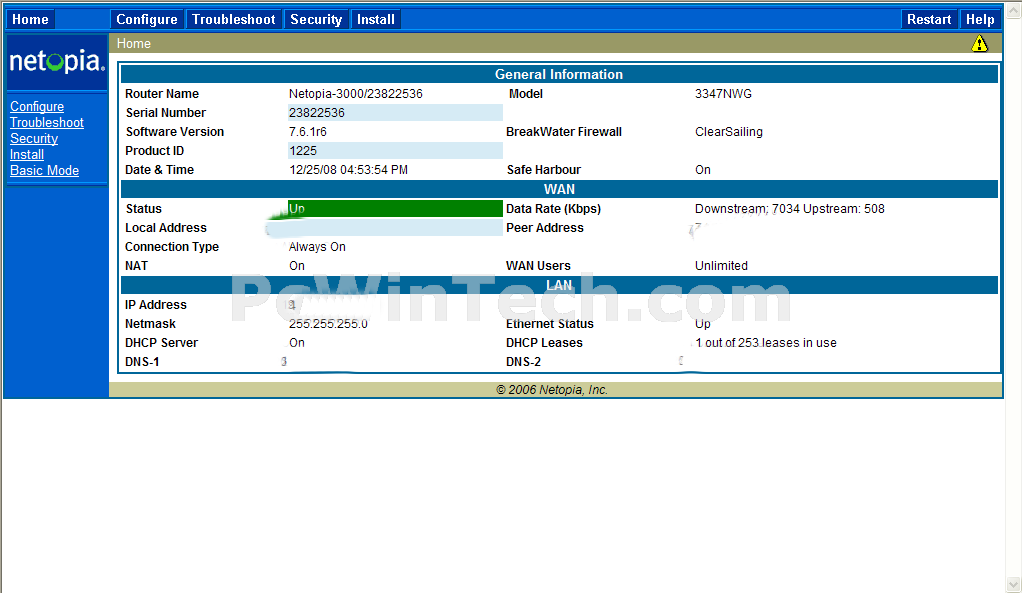The image size is (1022, 593).
Task: Click the Ethernet Status 'Up' value
Action: (703, 324)
